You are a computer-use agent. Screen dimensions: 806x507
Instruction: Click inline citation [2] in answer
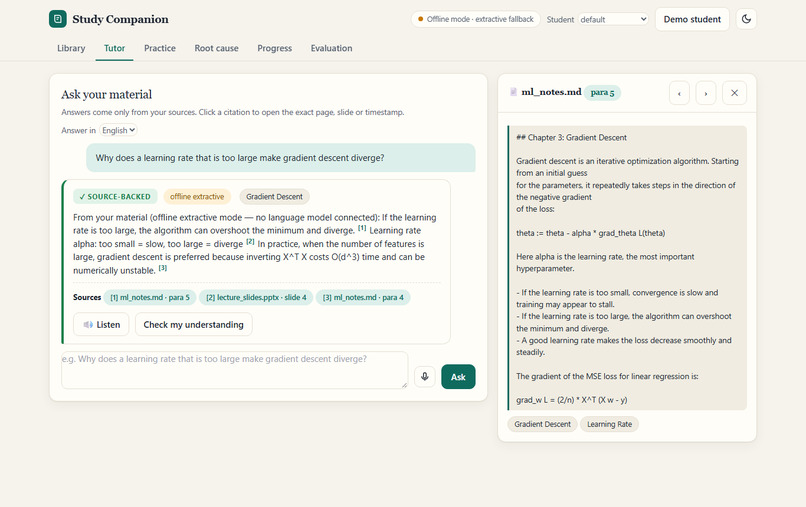click(x=250, y=241)
